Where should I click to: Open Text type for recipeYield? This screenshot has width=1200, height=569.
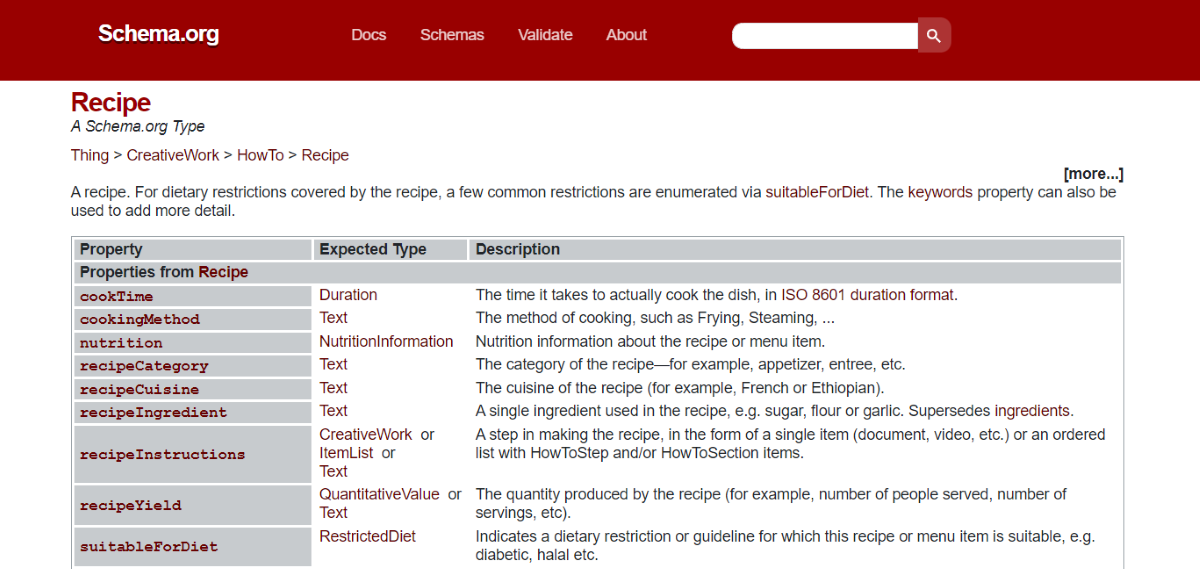click(x=333, y=513)
